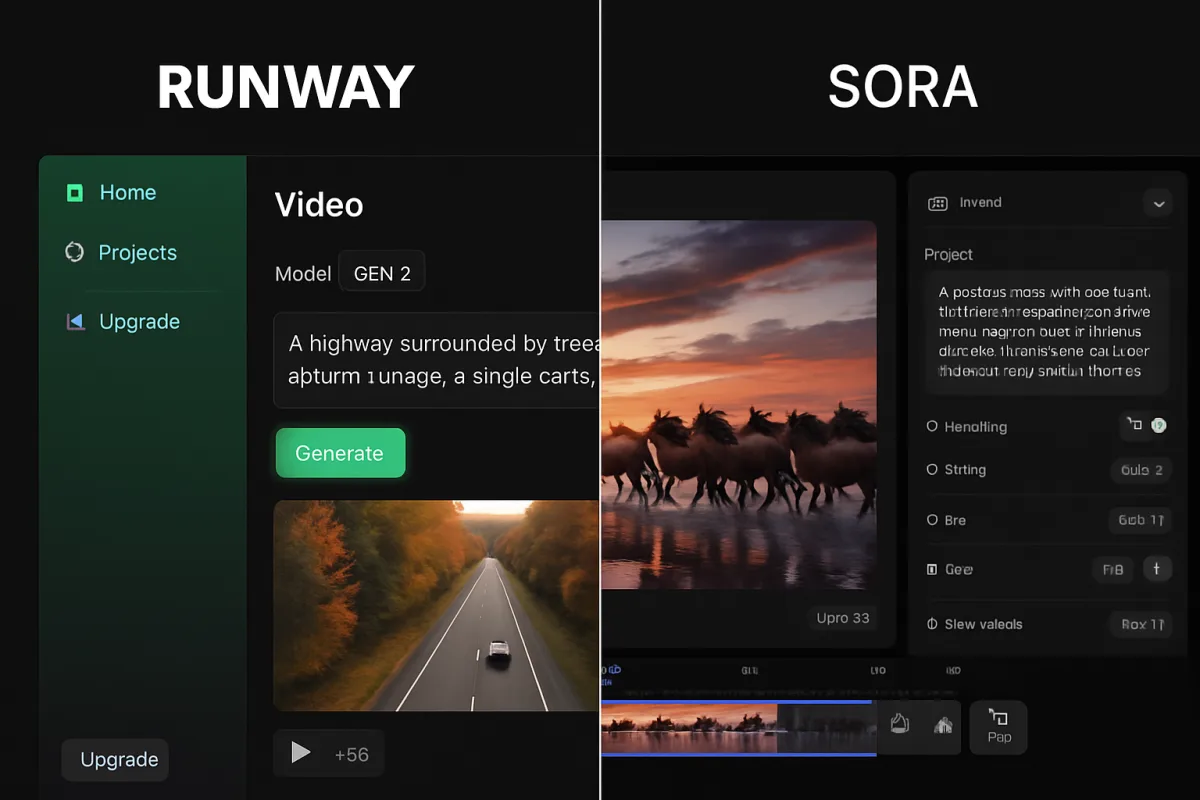Select the Henolting radio option
This screenshot has width=1200, height=800.
tap(932, 426)
